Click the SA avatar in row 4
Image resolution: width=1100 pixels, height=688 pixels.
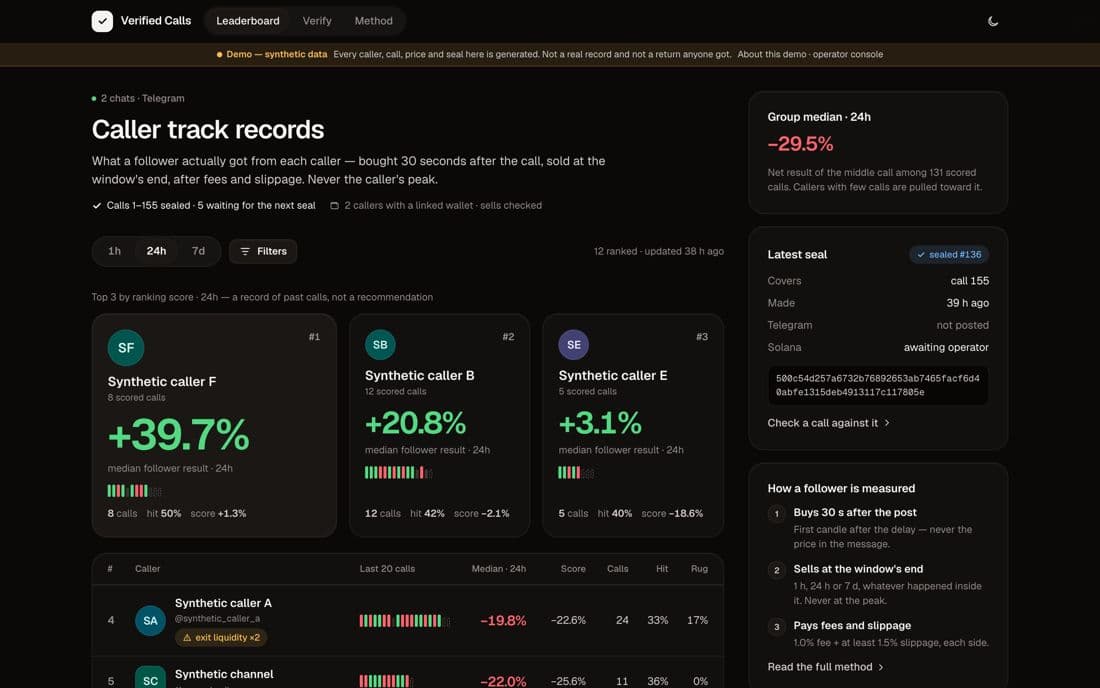click(x=150, y=621)
